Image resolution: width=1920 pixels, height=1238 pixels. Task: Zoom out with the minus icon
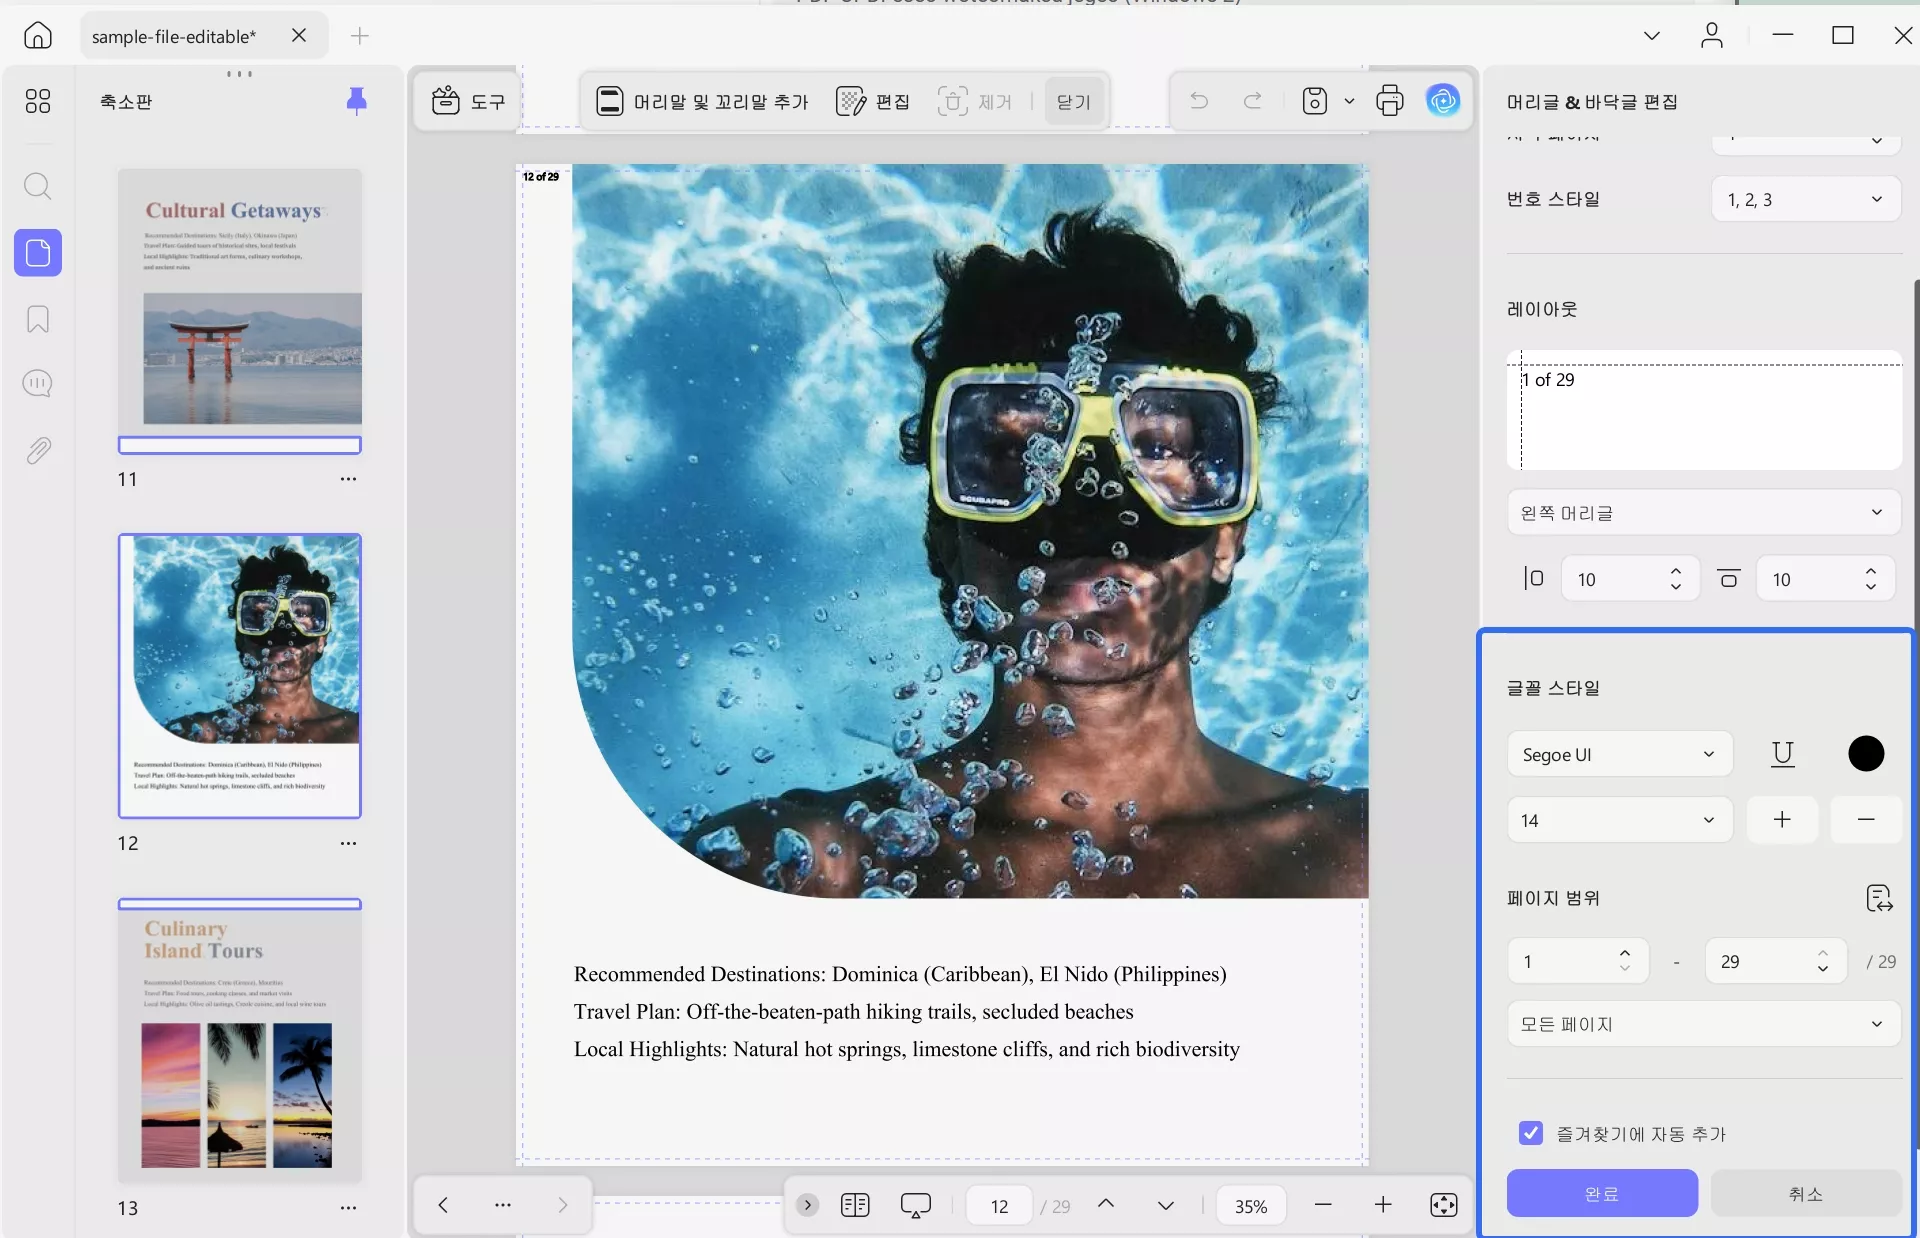pos(1323,1205)
